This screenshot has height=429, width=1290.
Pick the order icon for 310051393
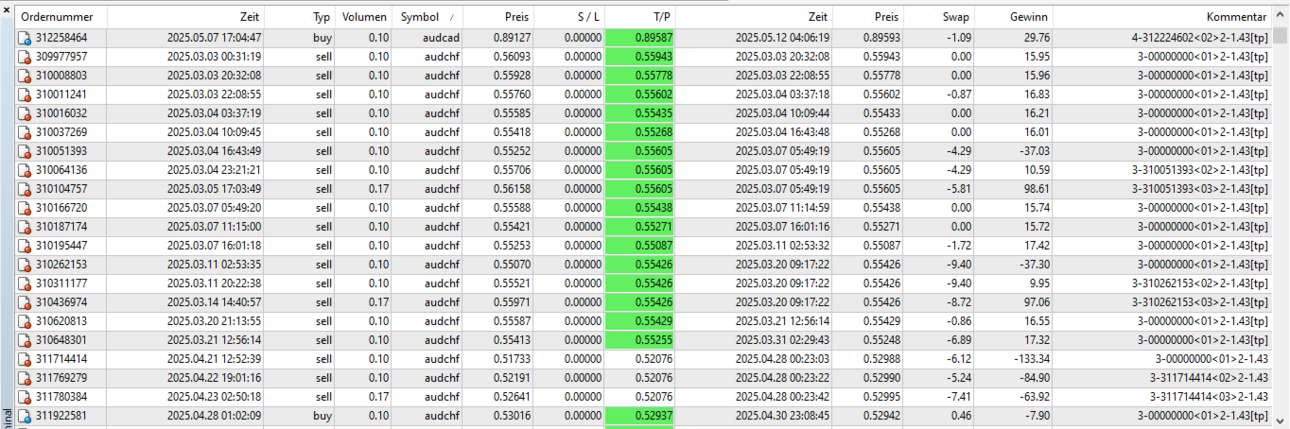coord(24,151)
